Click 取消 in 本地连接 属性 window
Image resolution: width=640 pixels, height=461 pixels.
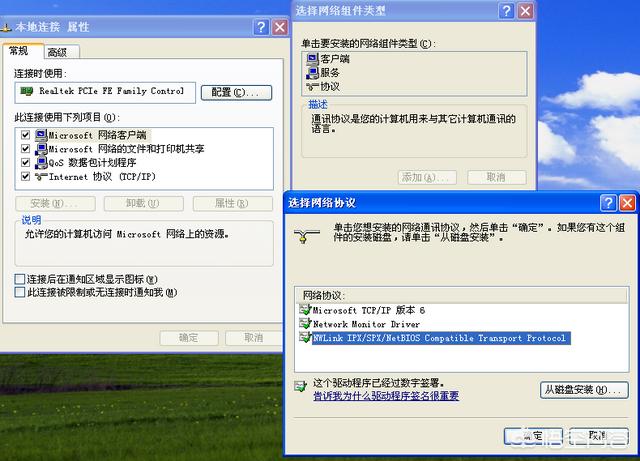254,338
